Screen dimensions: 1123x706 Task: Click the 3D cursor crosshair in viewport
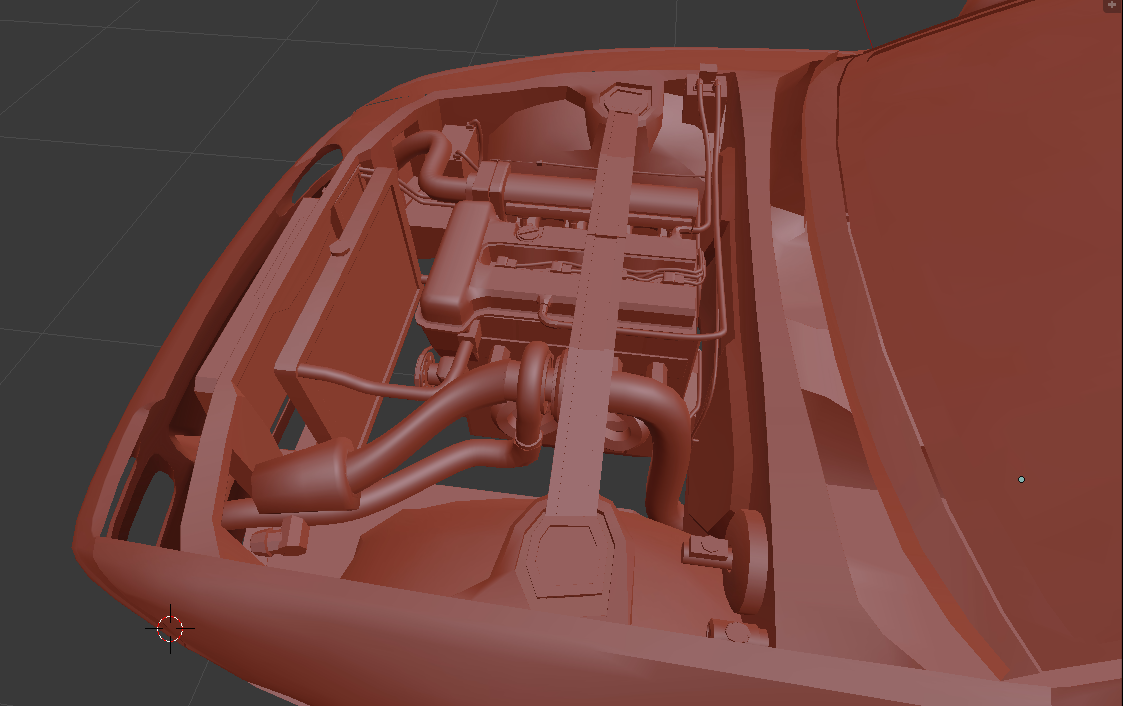point(170,629)
